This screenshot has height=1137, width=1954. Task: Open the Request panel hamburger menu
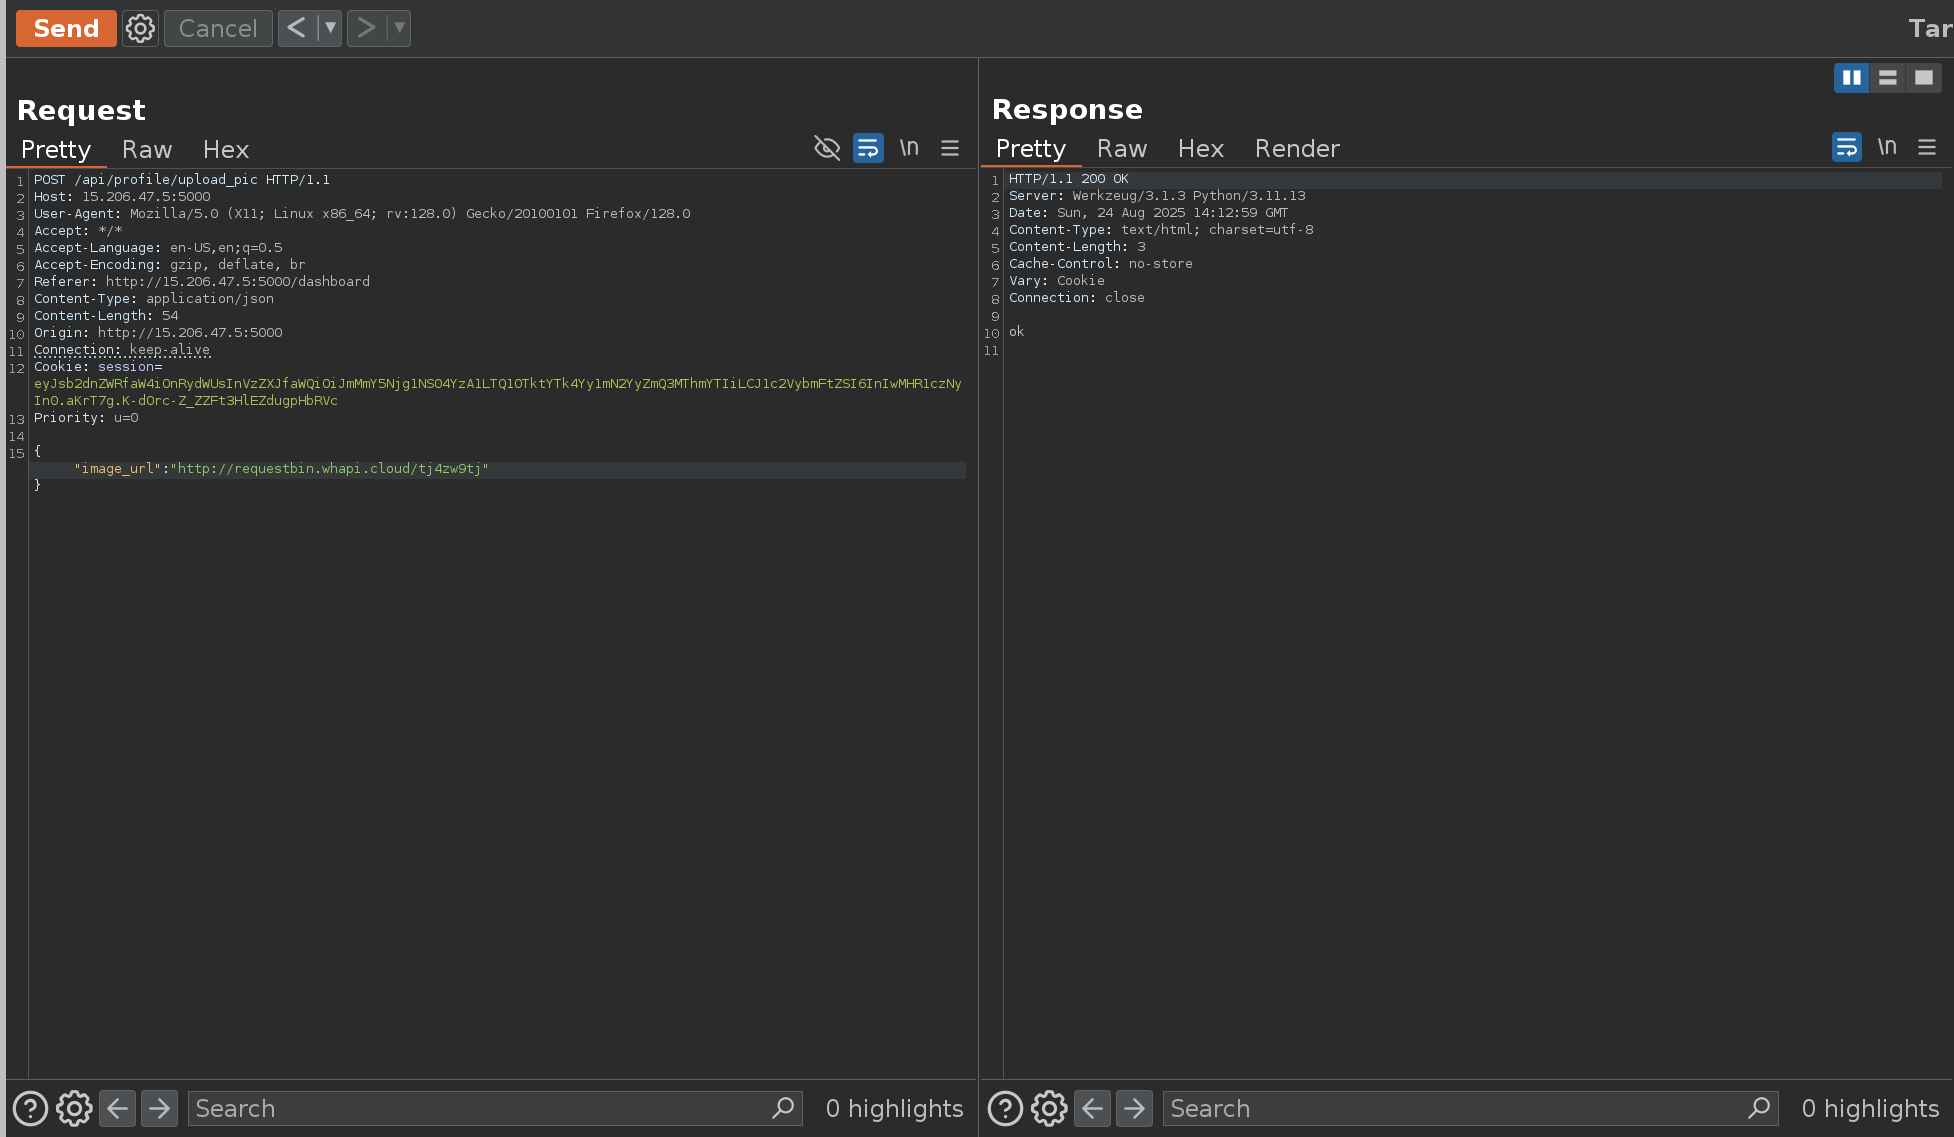pos(950,148)
